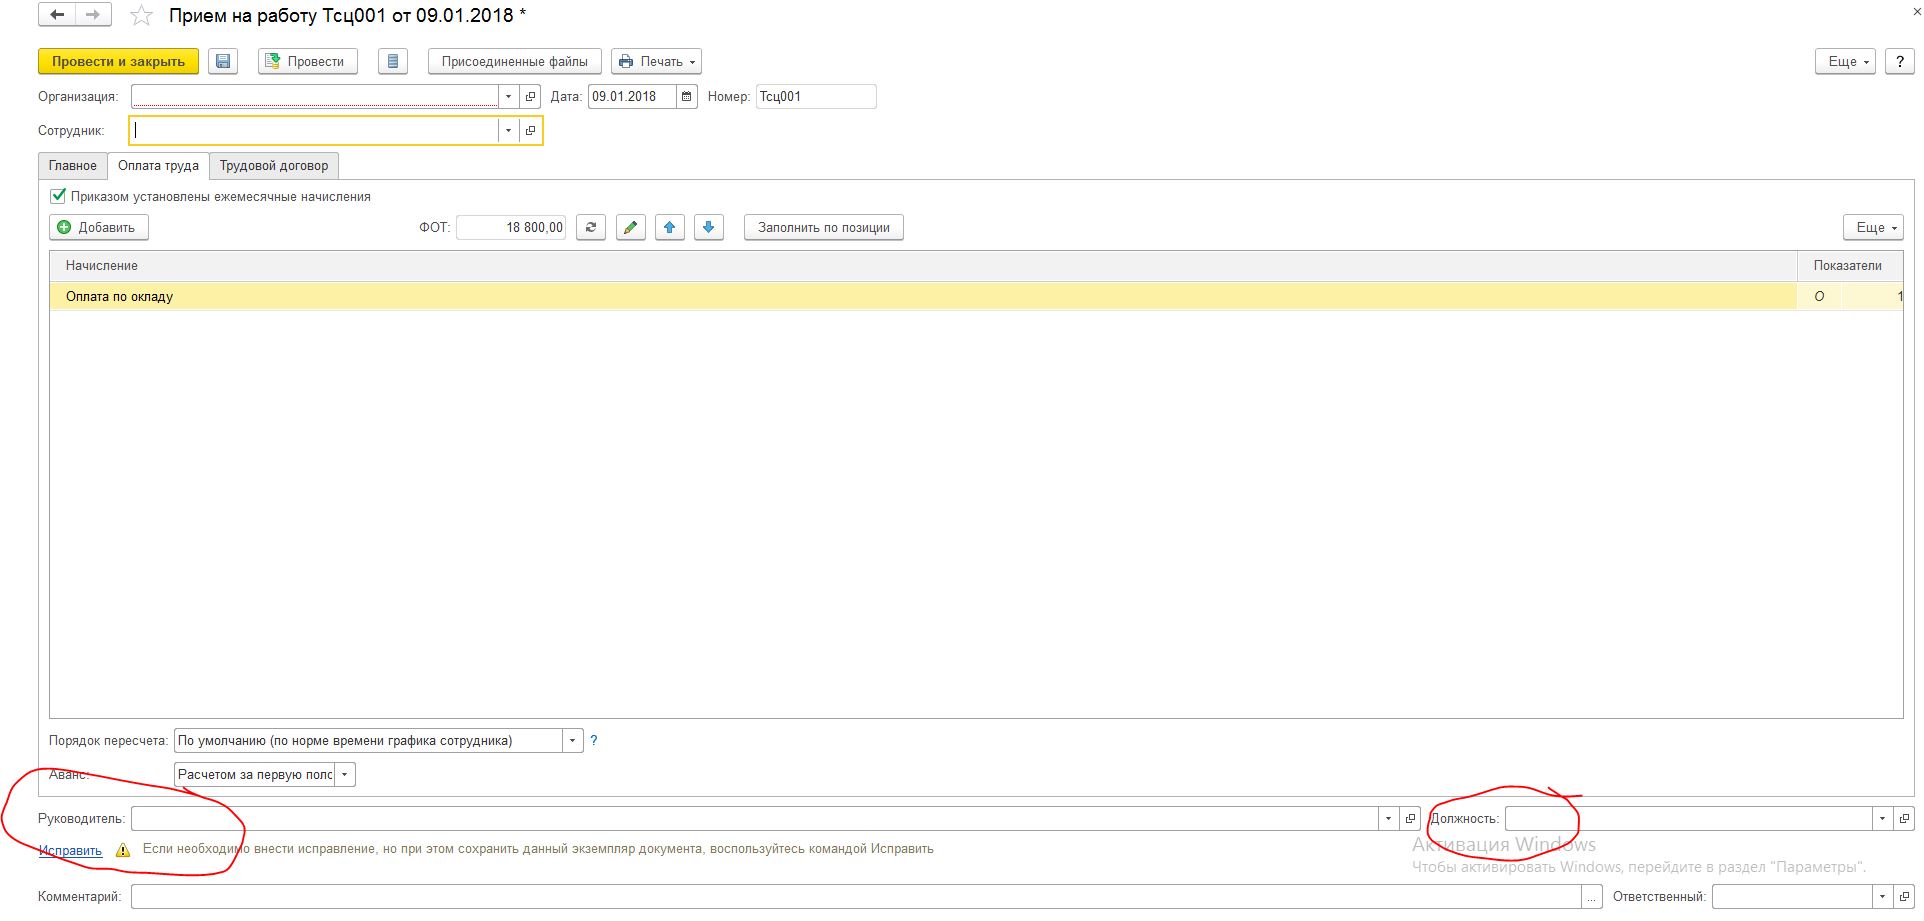Click the Исправить link
The height and width of the screenshot is (921, 1924).
click(70, 850)
